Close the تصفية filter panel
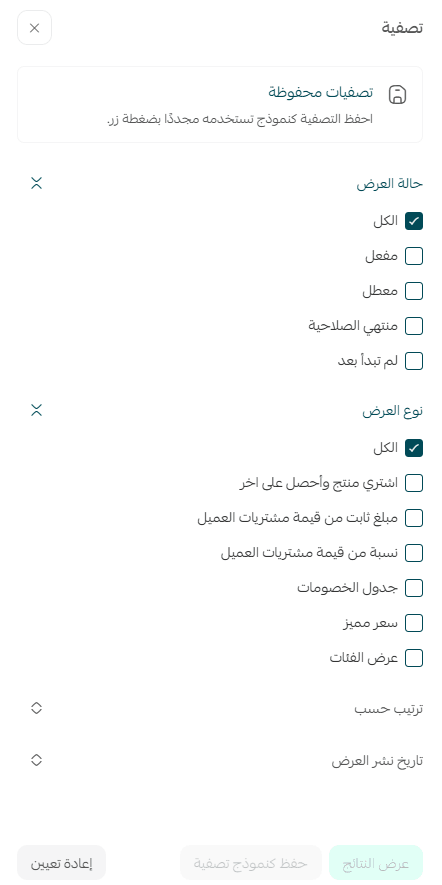This screenshot has height=885, width=442. click(34, 28)
